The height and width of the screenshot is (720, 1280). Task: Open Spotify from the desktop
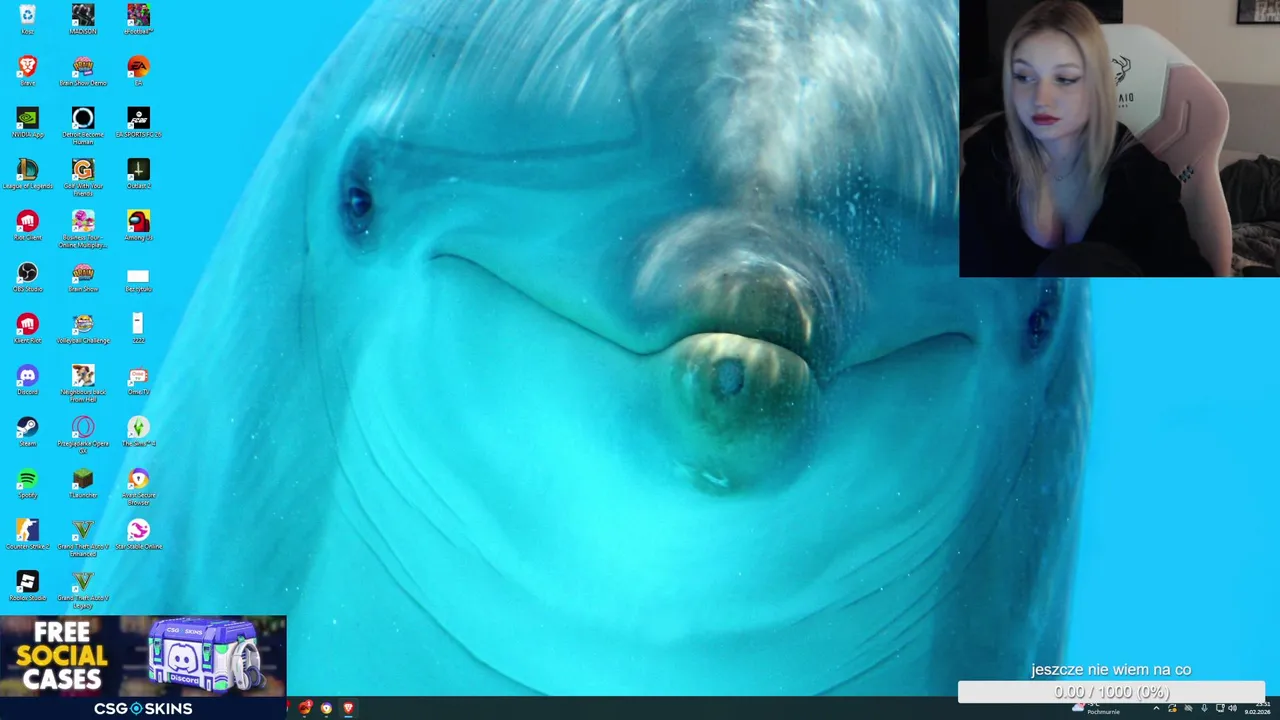[x=27, y=483]
